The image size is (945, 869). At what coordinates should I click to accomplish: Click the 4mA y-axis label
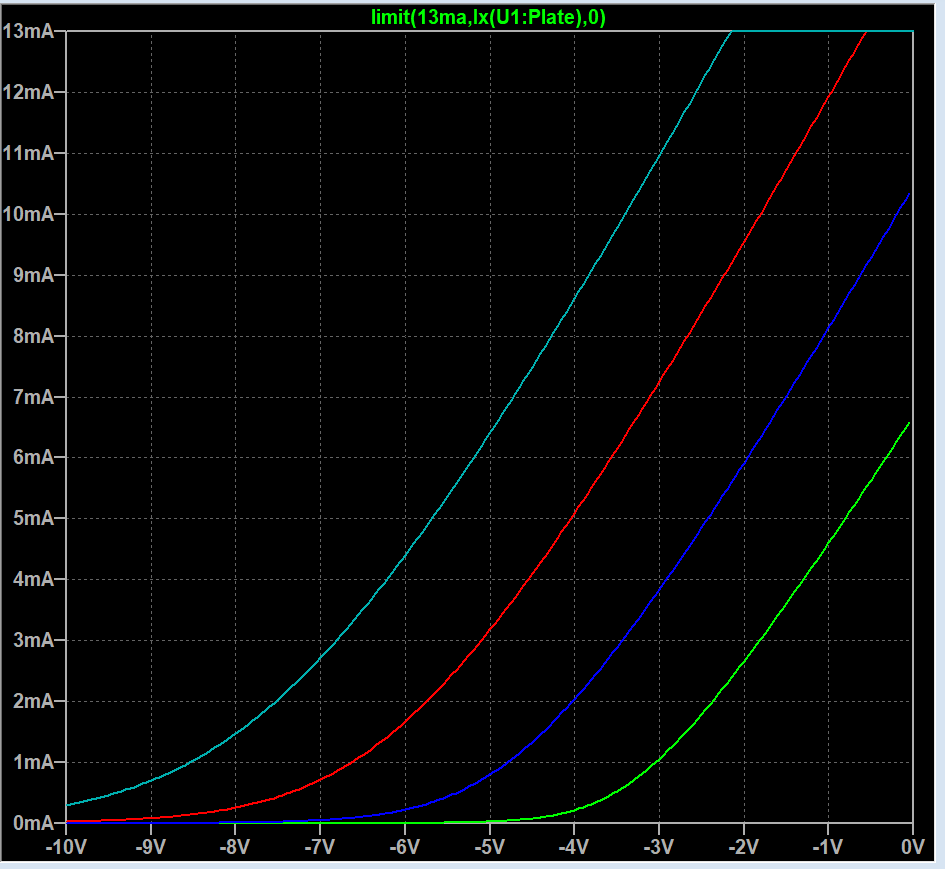click(34, 579)
